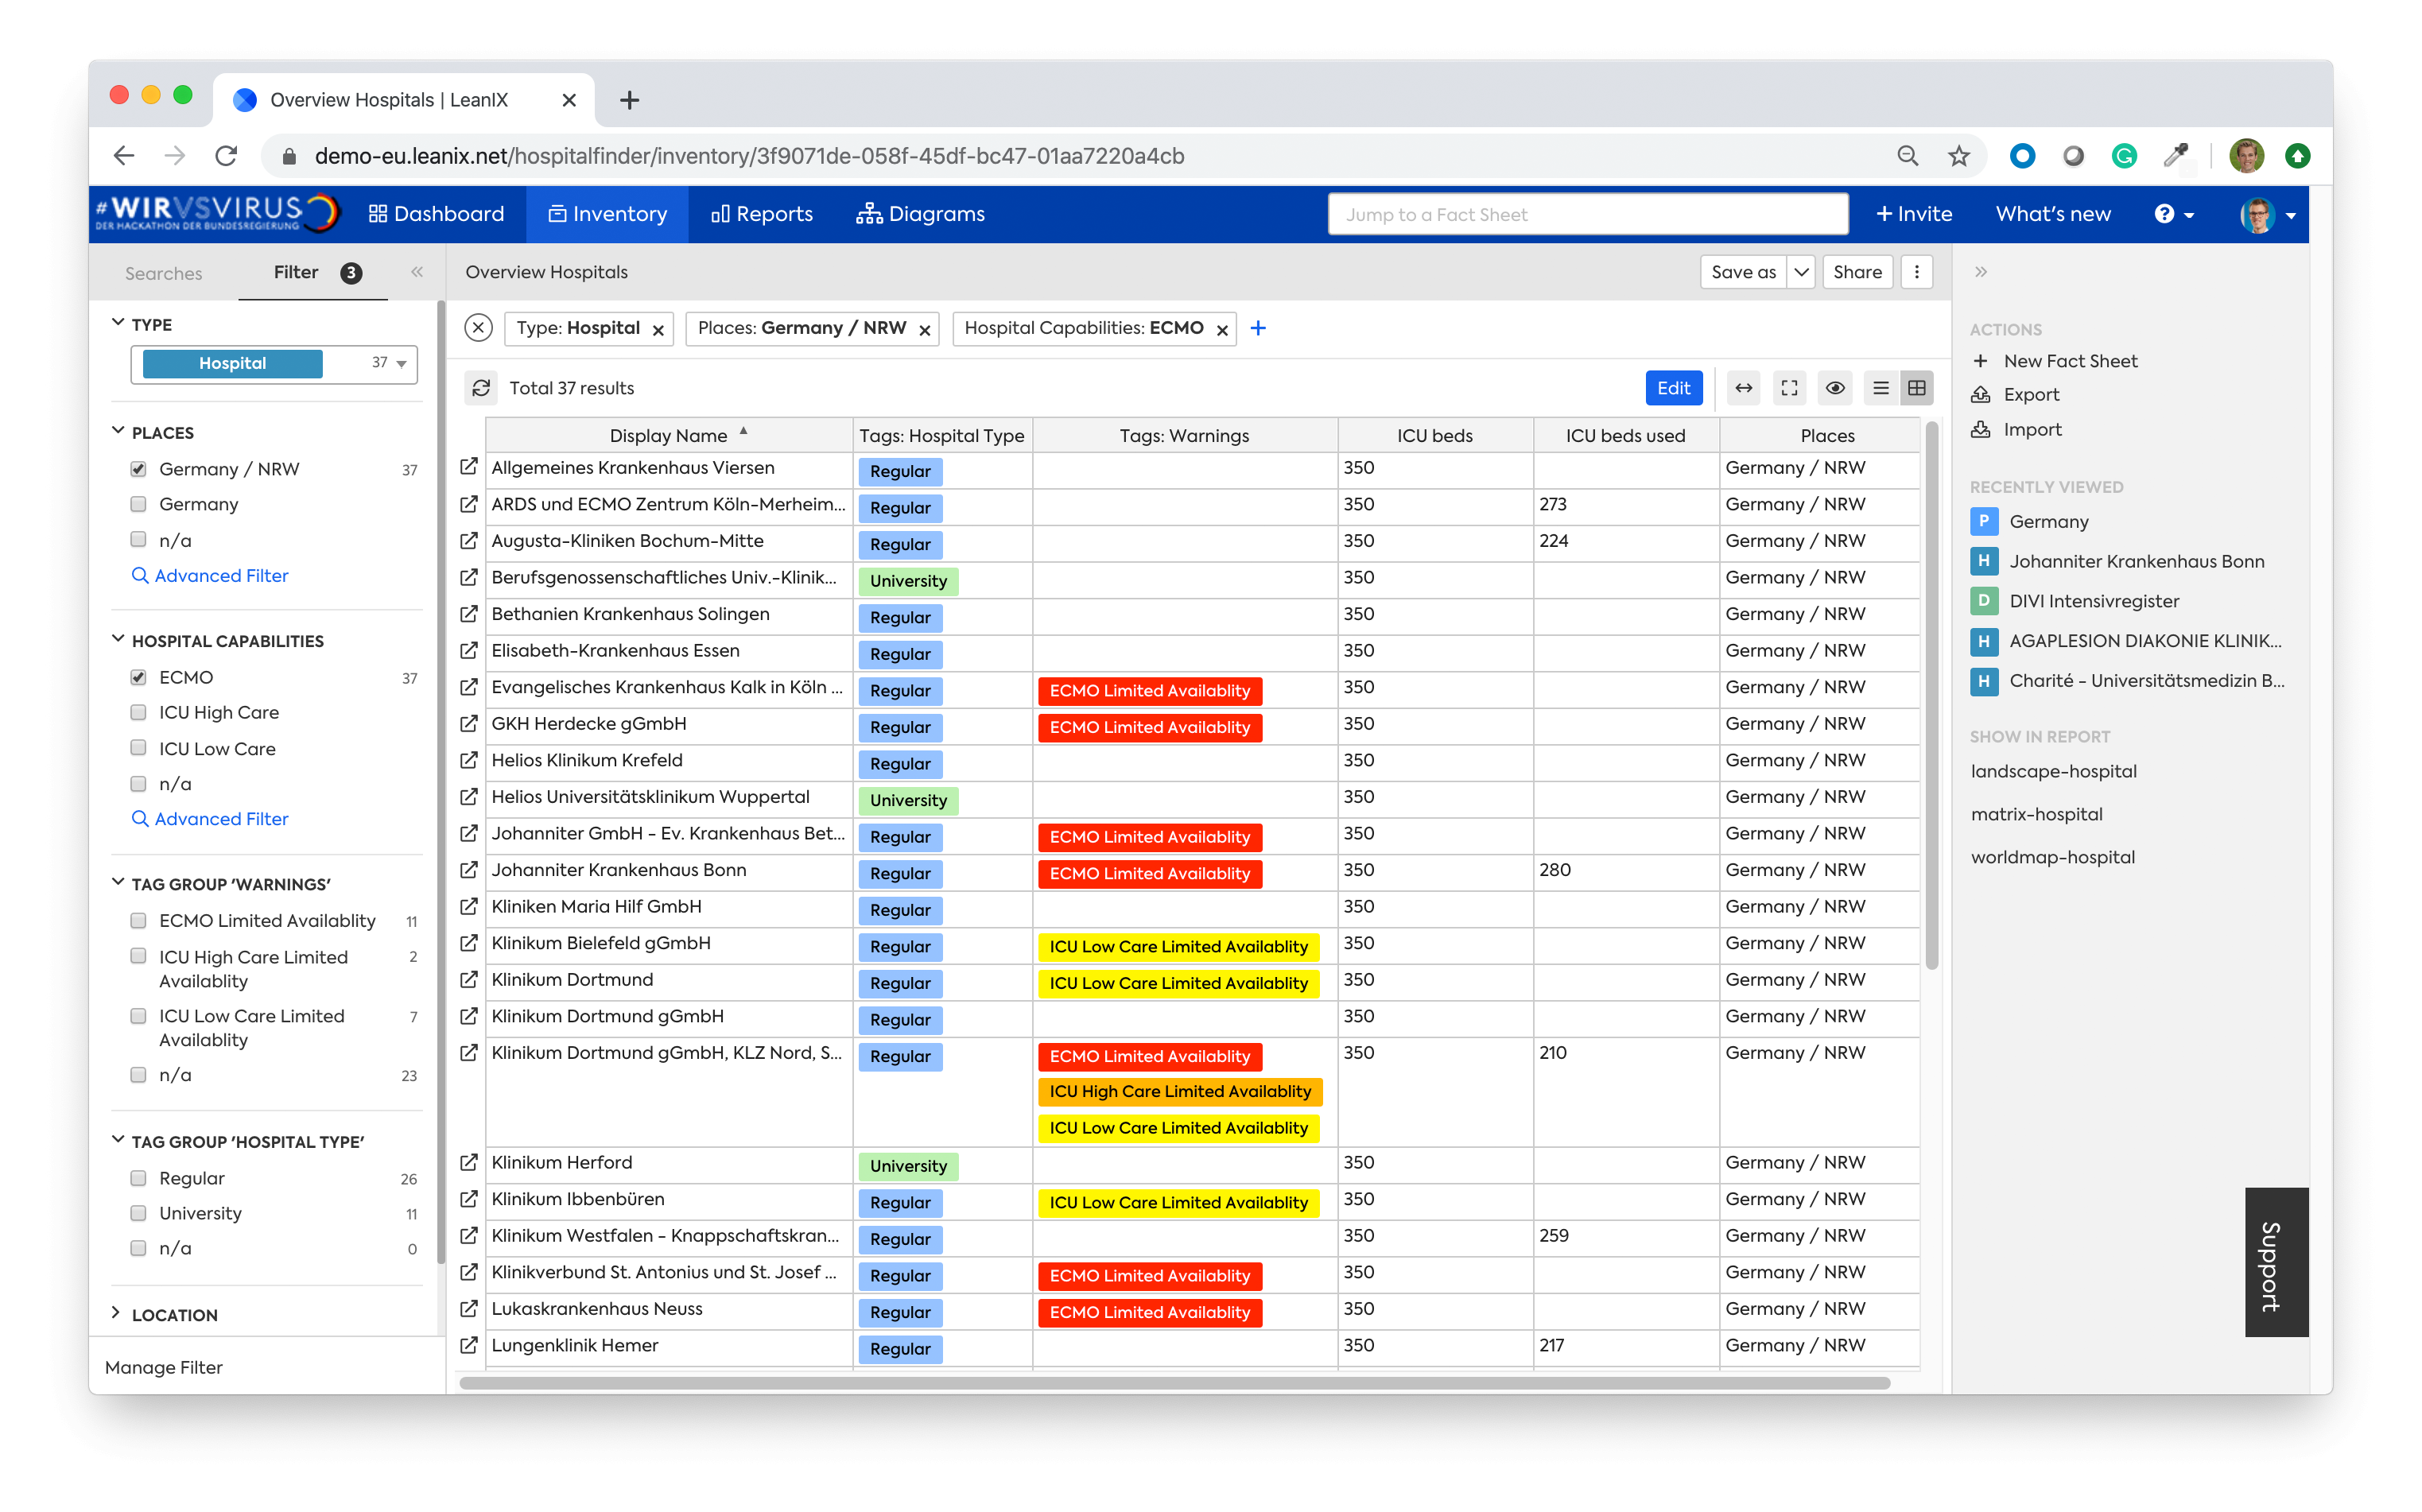Screen dimensions: 2422x1512
Task: Clear all filters circle X icon
Action: [479, 328]
